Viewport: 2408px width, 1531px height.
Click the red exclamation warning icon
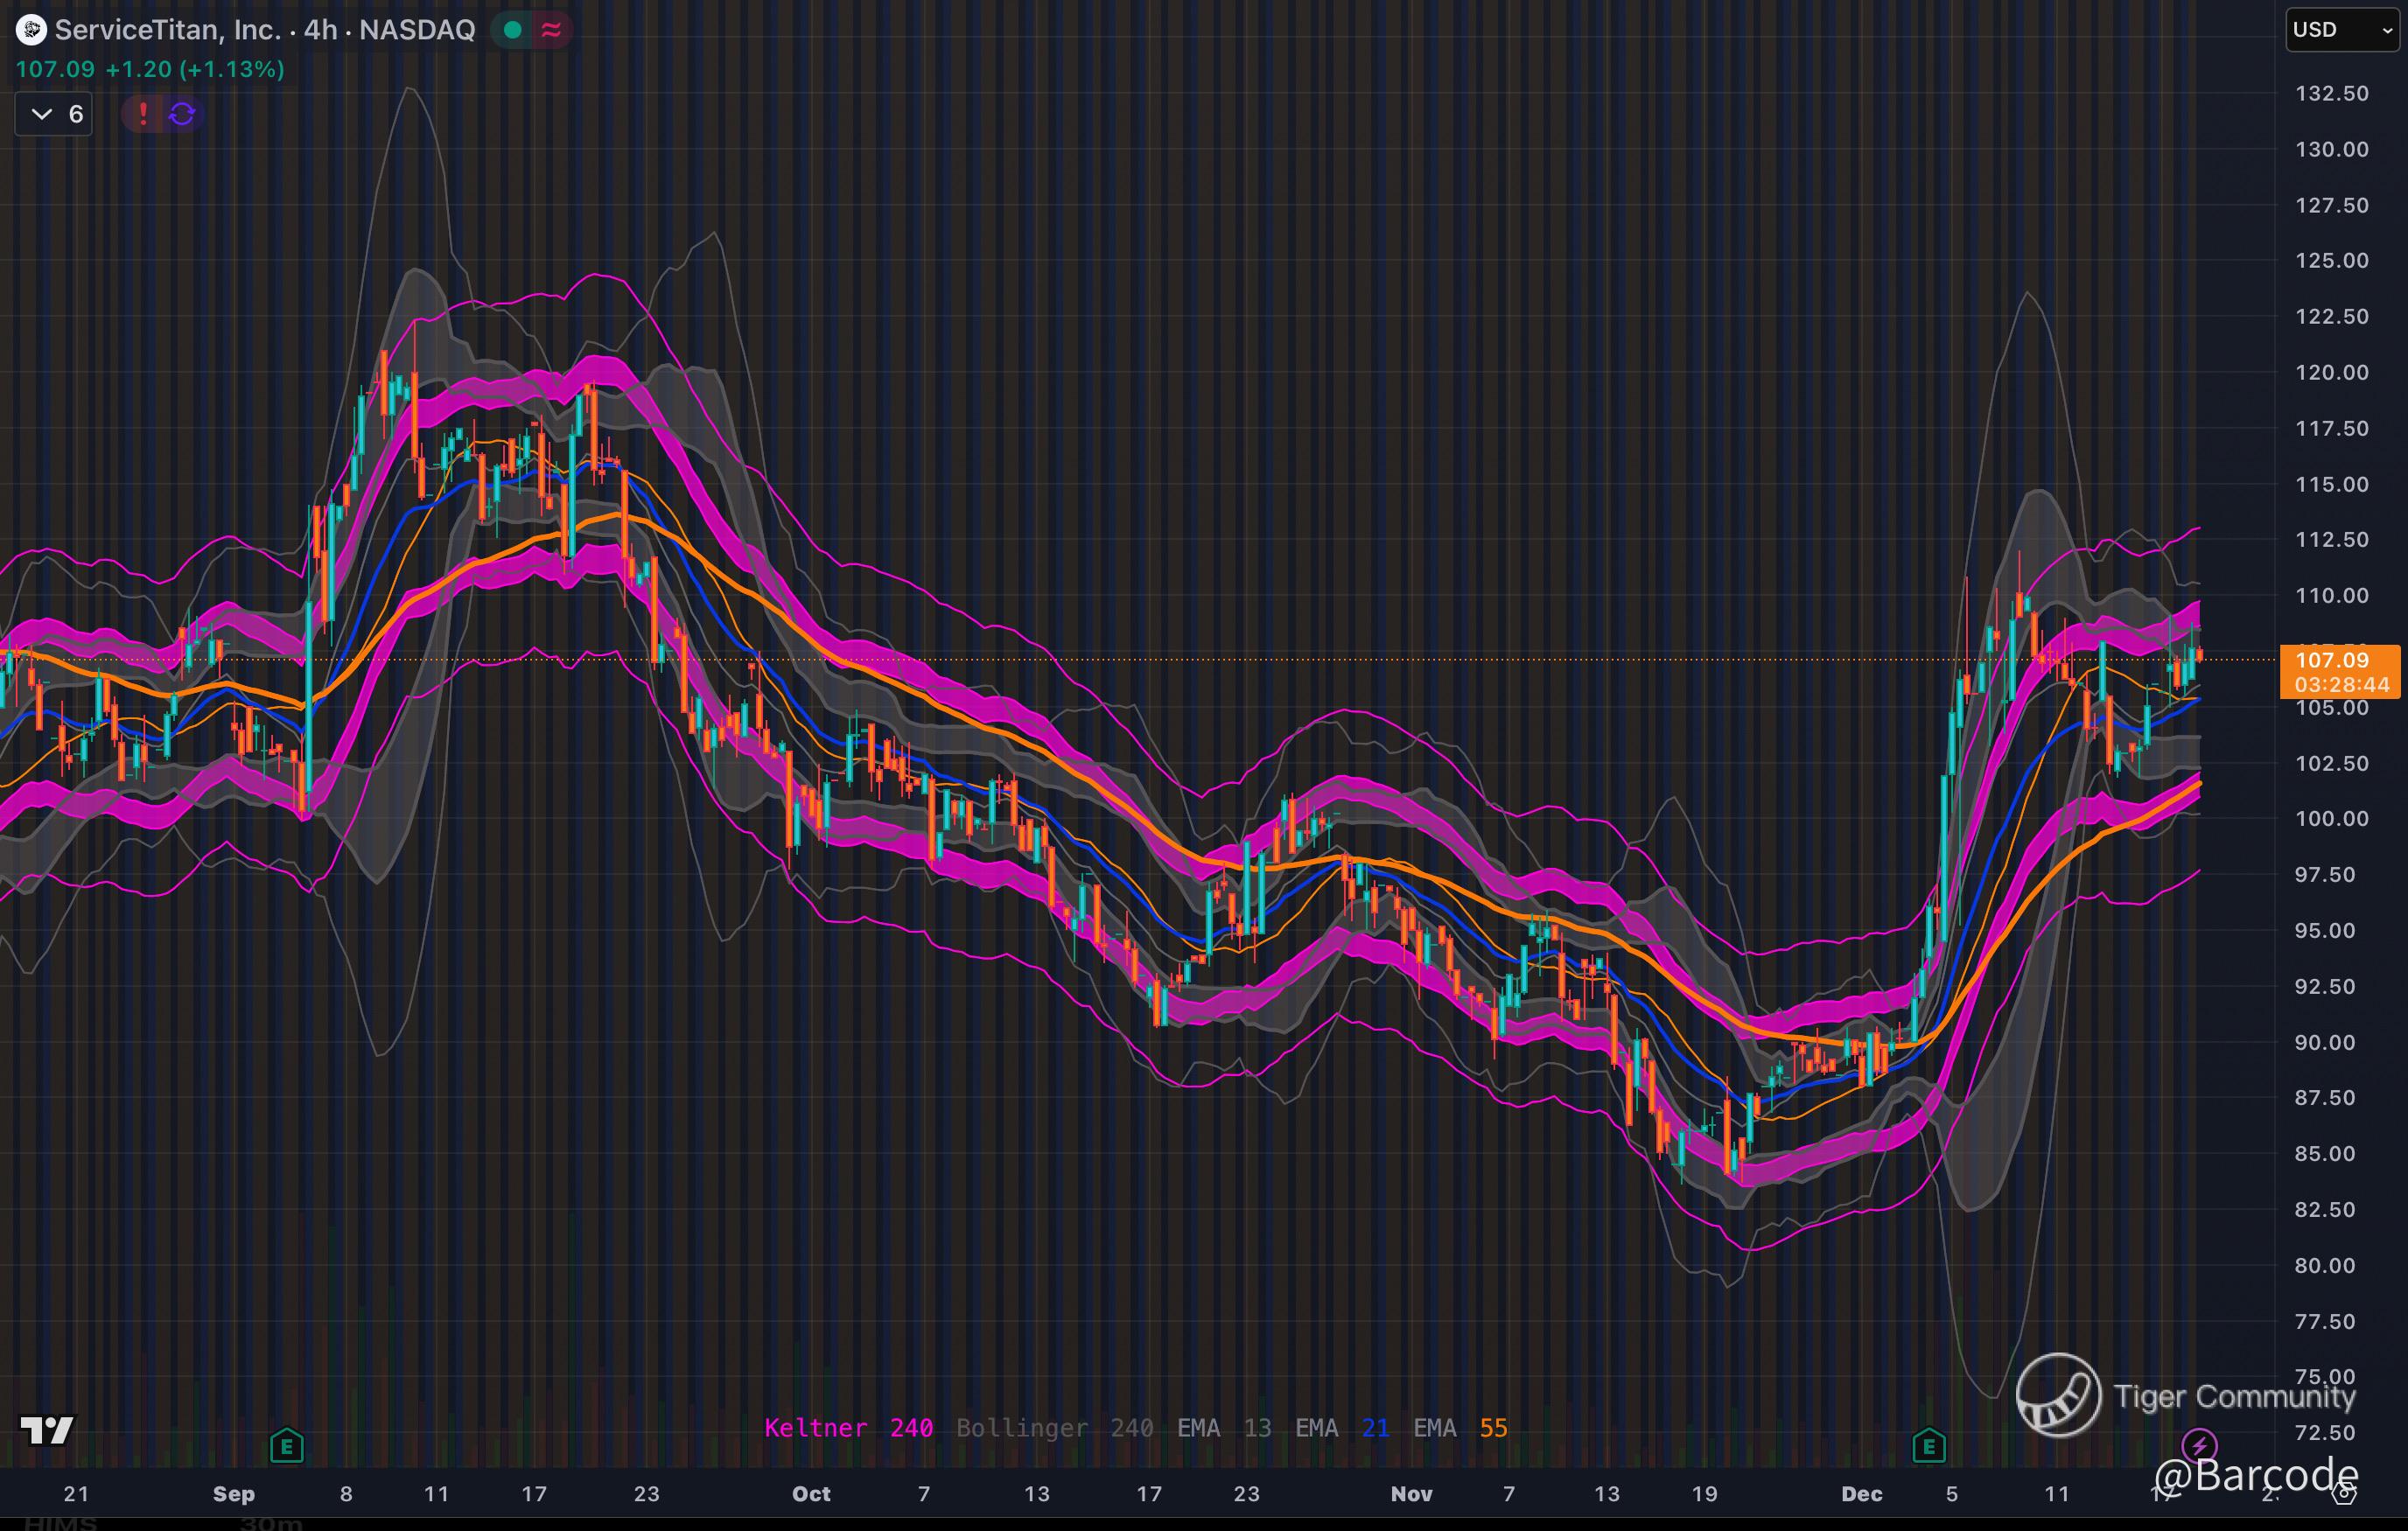tap(143, 114)
